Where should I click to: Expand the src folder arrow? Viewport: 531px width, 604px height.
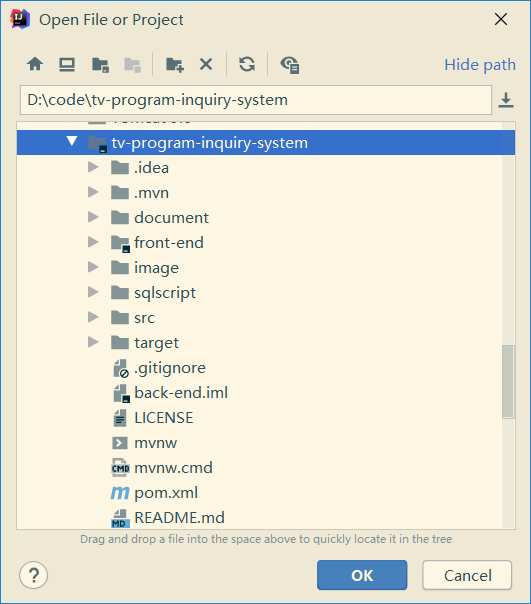click(93, 317)
